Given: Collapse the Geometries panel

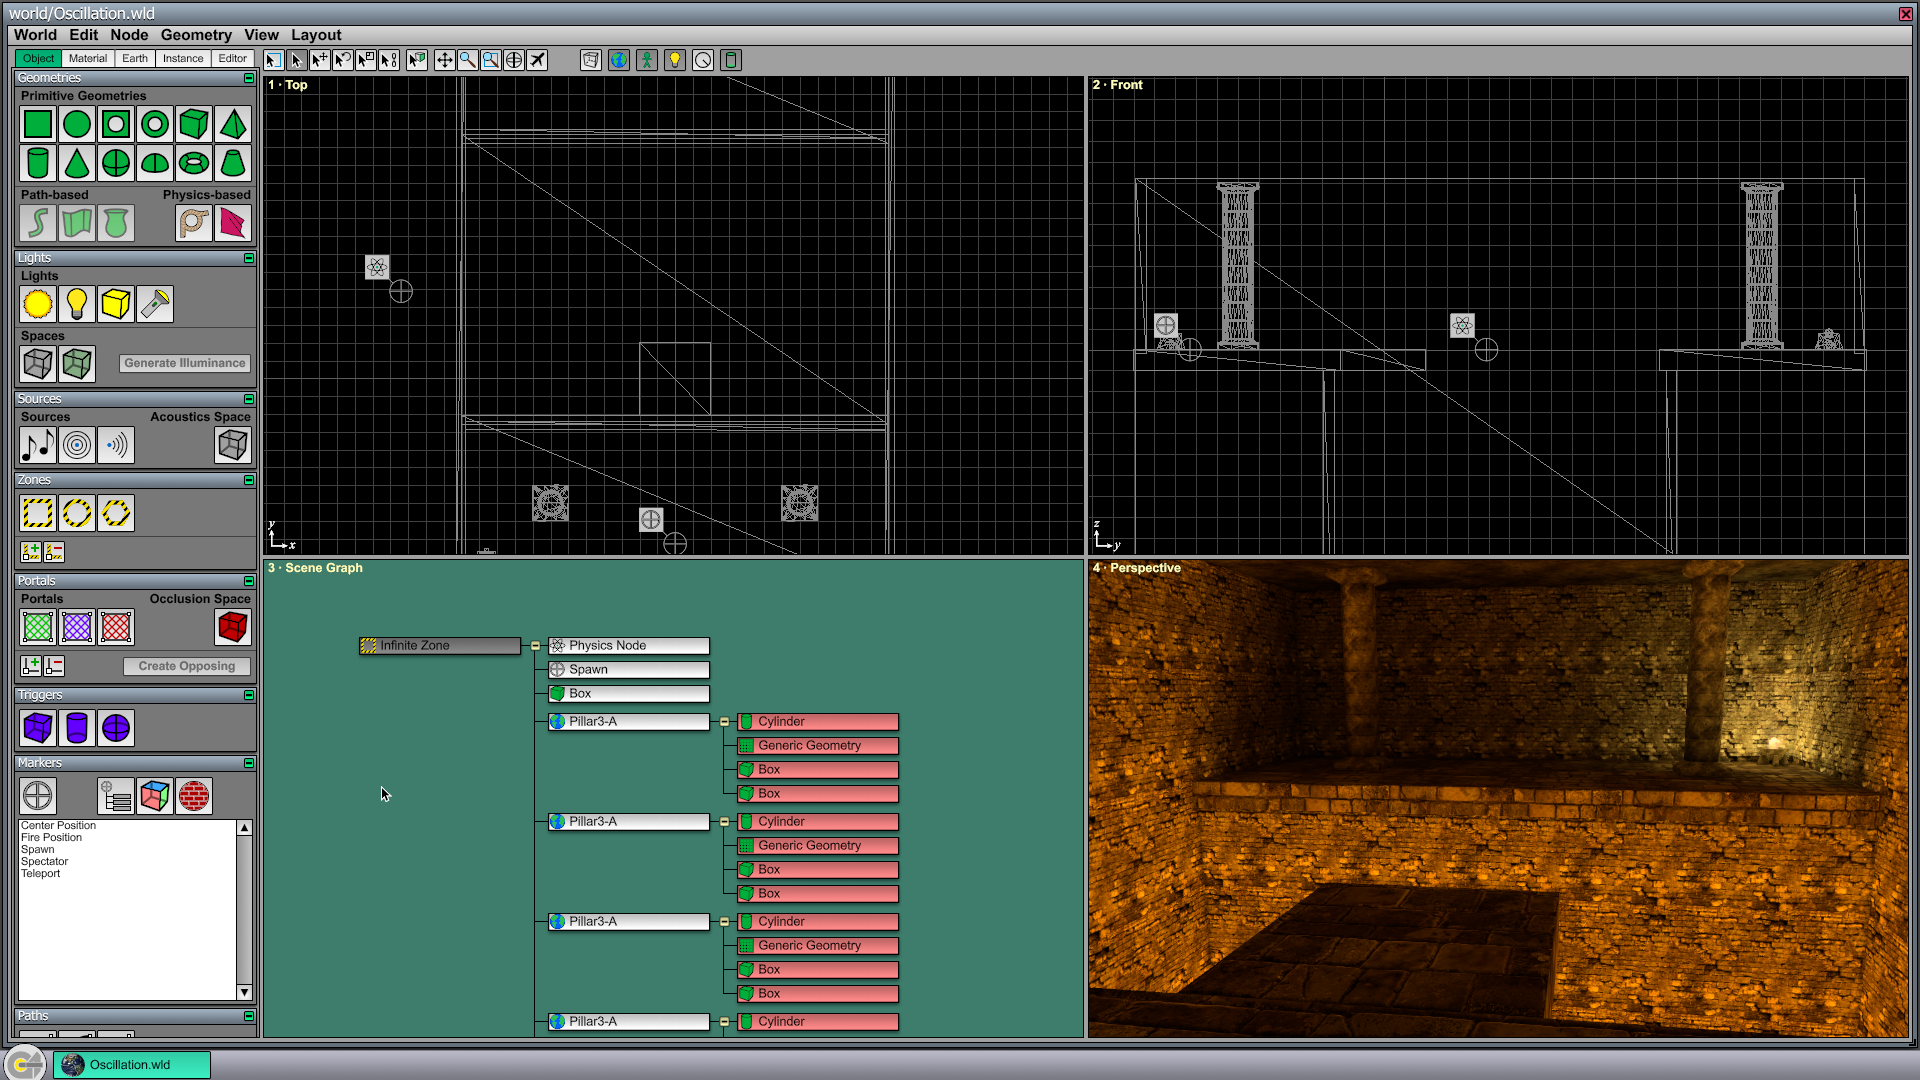Looking at the screenshot, I should pos(249,78).
